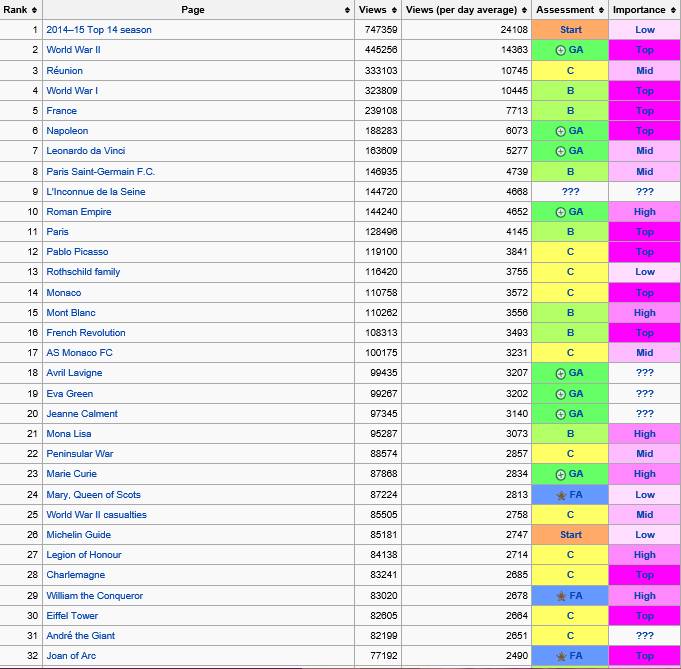Select views value 82605 for Eiffel Tower

383,616
